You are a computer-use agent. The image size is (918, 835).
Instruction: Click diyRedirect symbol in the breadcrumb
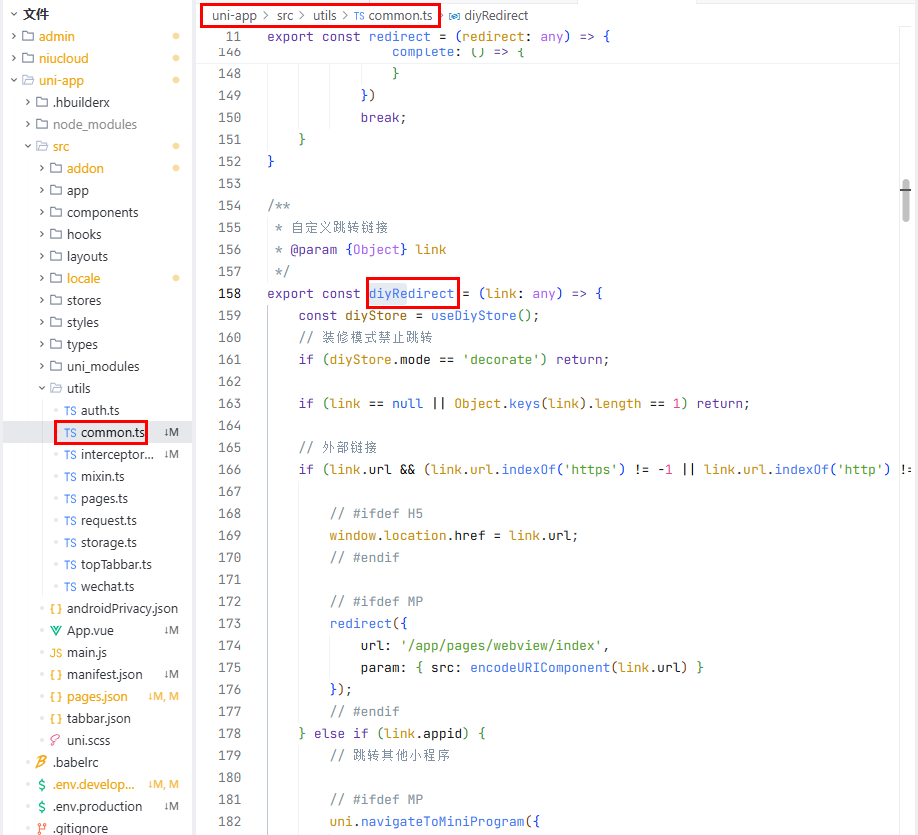coord(496,16)
